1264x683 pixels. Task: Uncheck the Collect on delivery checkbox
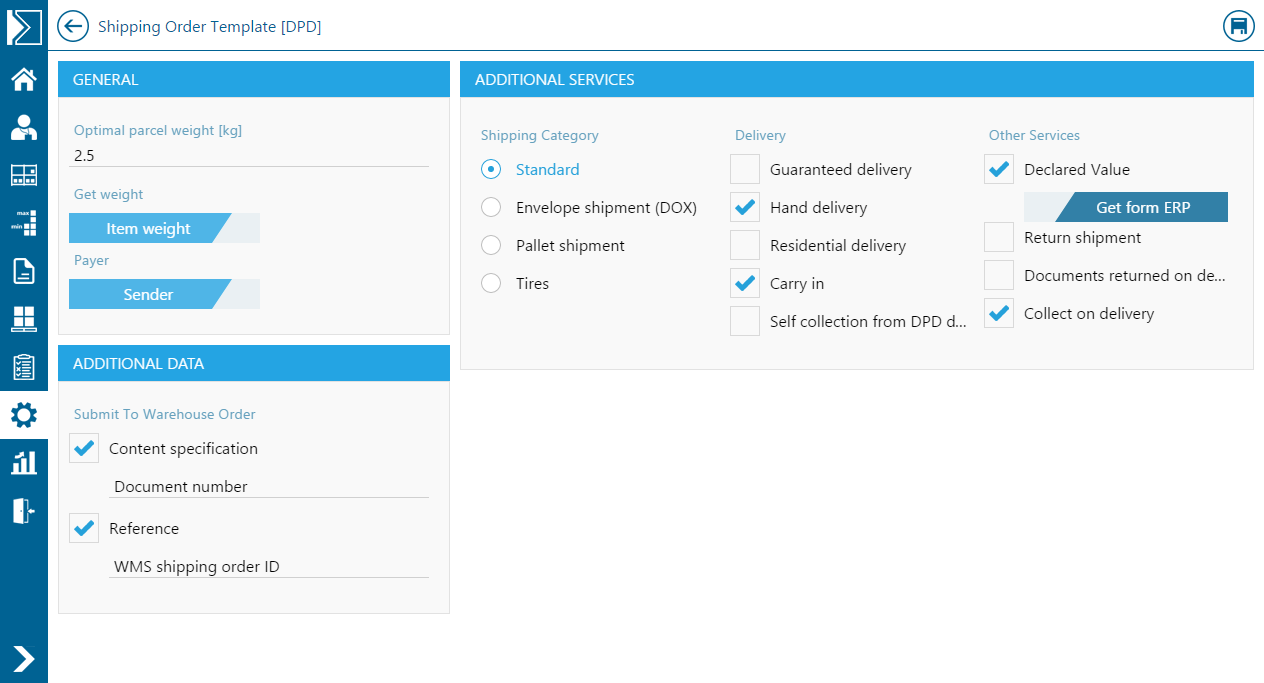pos(999,314)
